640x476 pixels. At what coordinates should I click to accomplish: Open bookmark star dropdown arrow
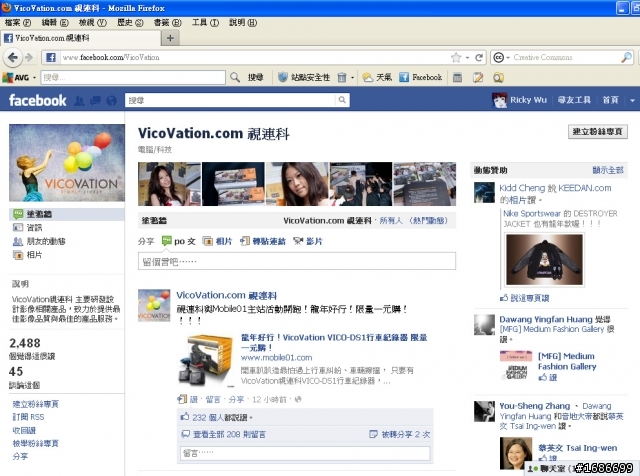(x=467, y=58)
